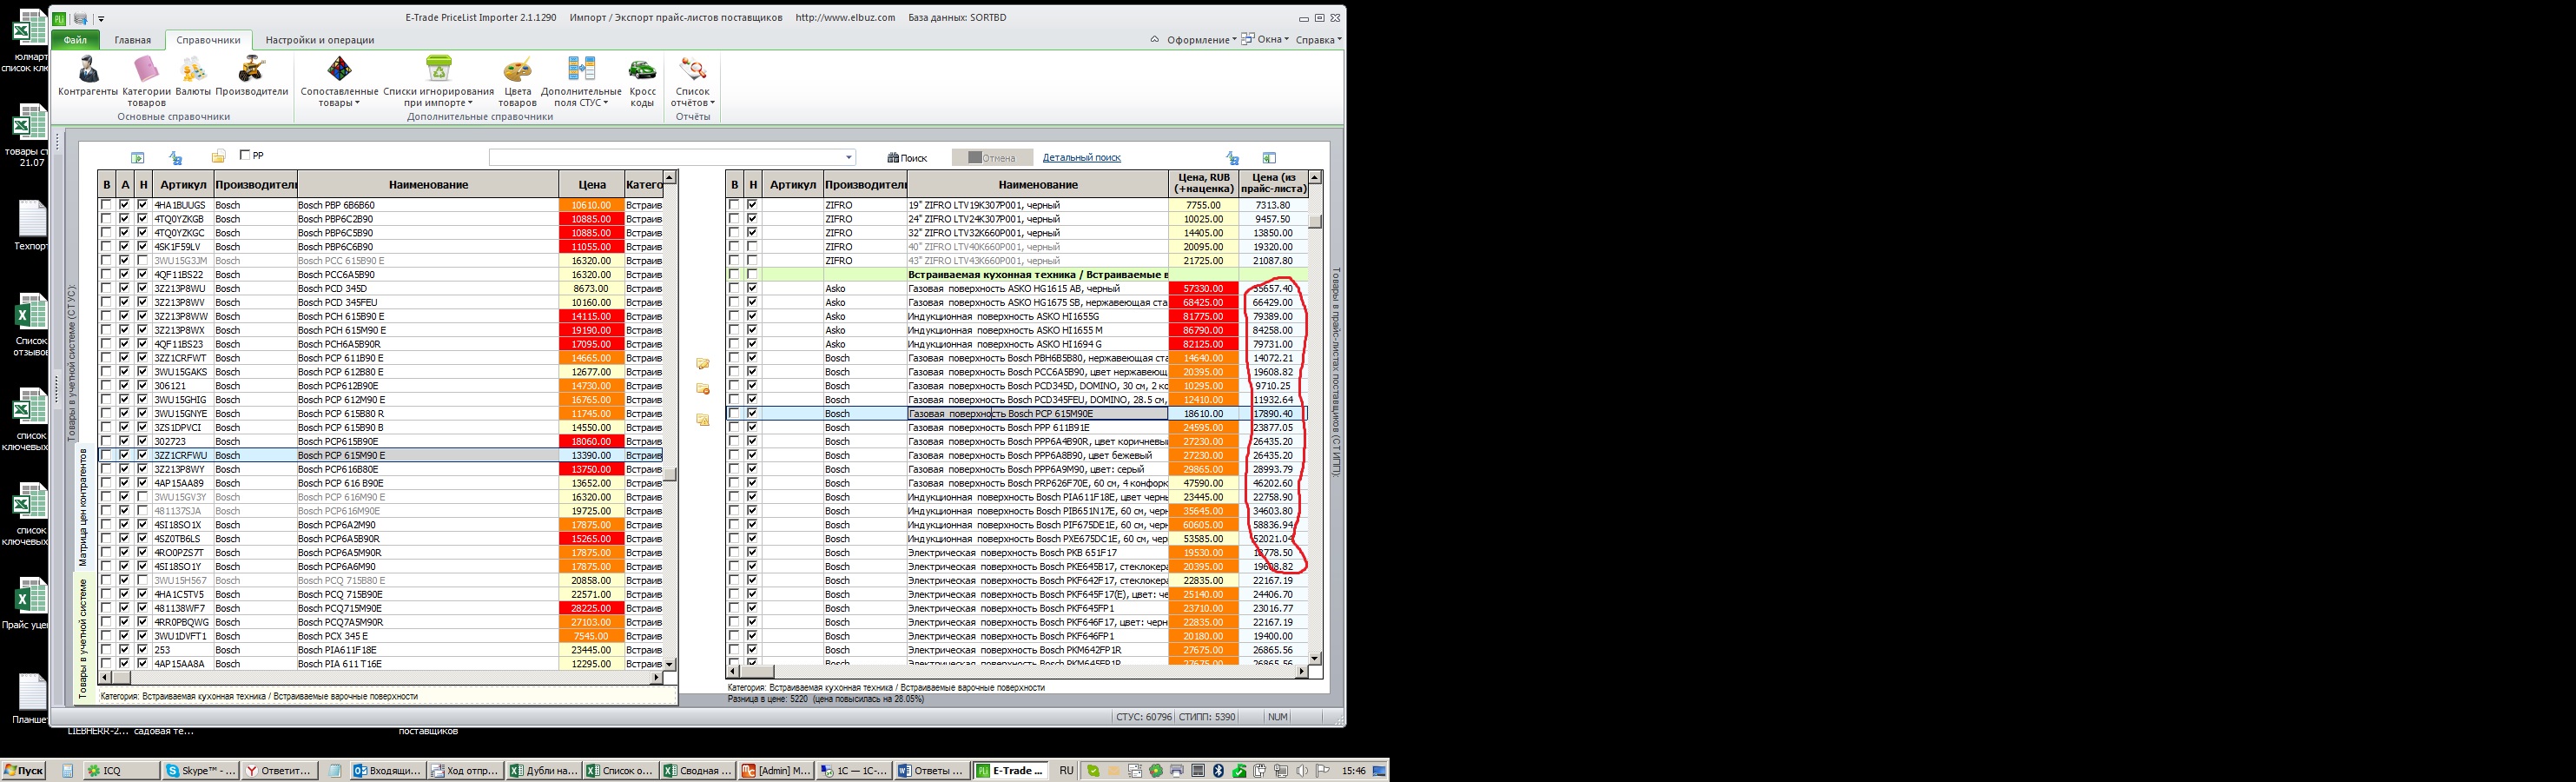Viewport: 2576px width, 782px height.
Task: Click the Поиск search button
Action: [x=907, y=158]
